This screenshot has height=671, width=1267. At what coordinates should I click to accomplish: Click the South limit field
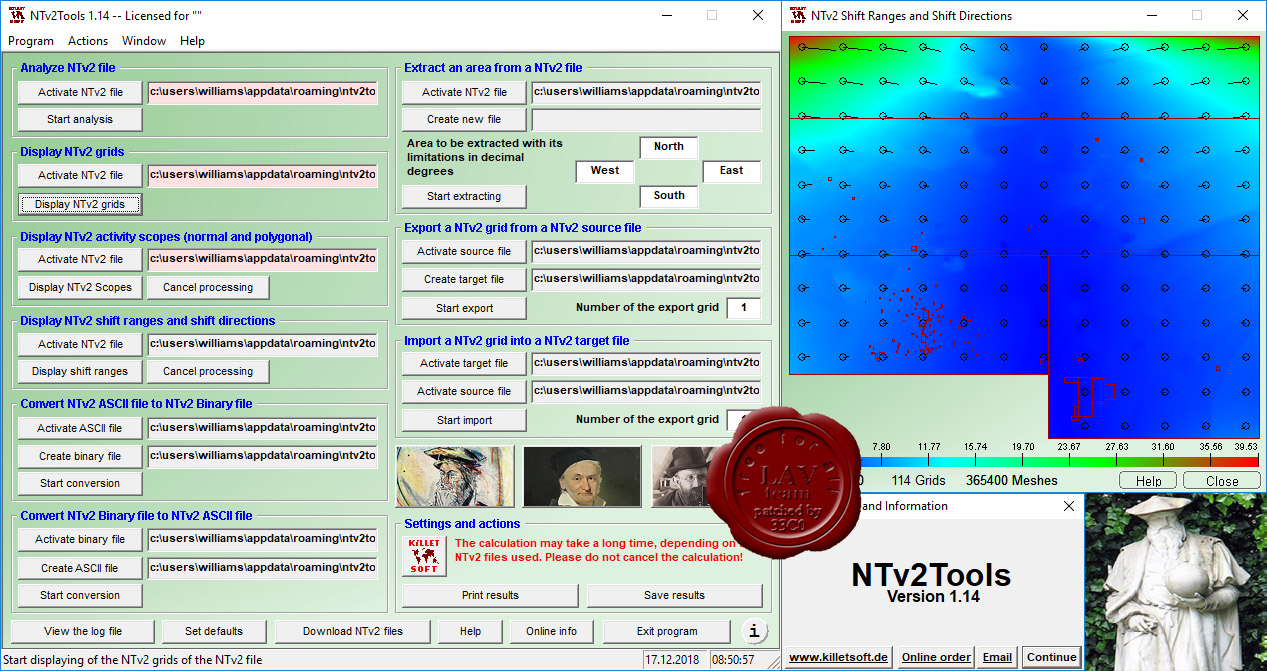[668, 196]
